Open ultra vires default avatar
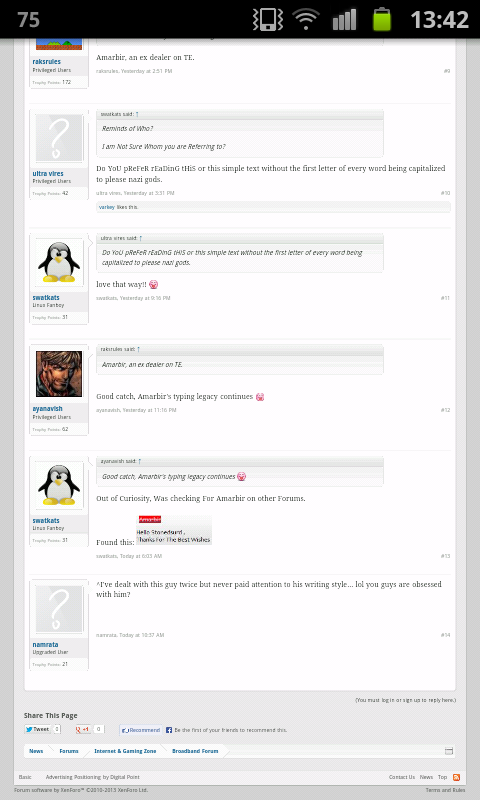This screenshot has width=480, height=800. [x=59, y=138]
